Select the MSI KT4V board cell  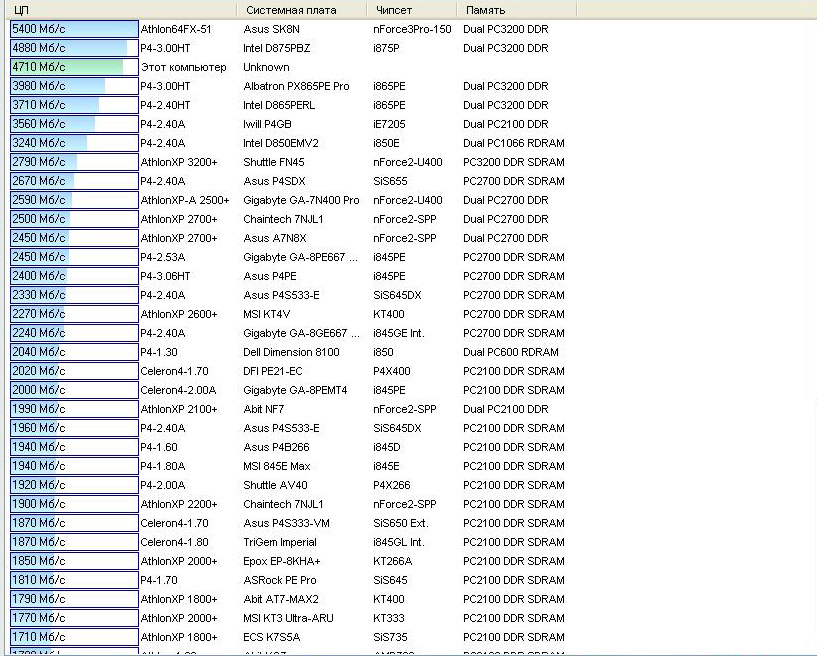[x=267, y=314]
